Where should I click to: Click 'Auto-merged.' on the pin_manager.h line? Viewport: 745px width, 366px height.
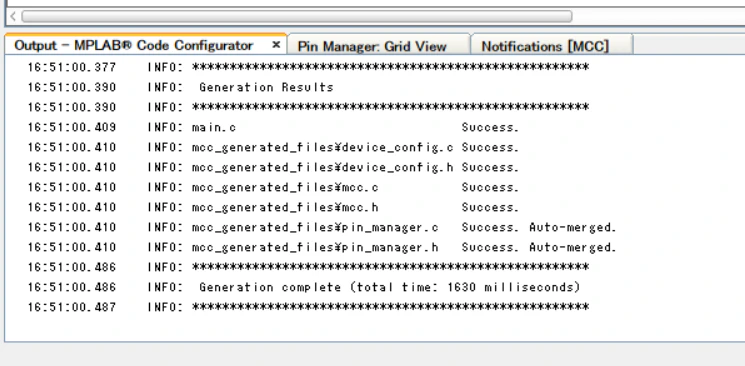(x=573, y=247)
